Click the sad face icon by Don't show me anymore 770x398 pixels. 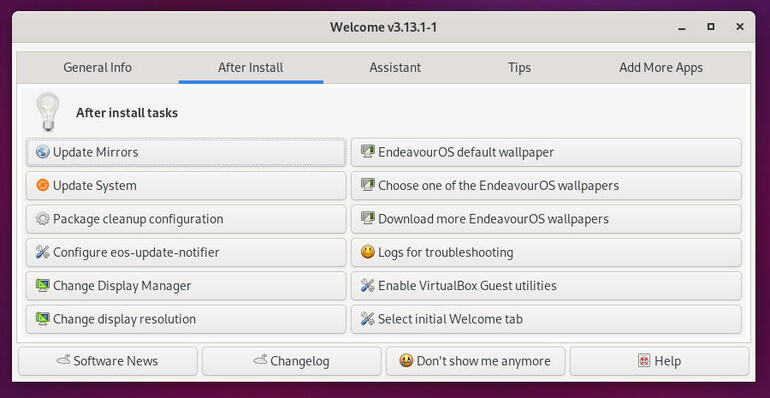pyautogui.click(x=406, y=361)
